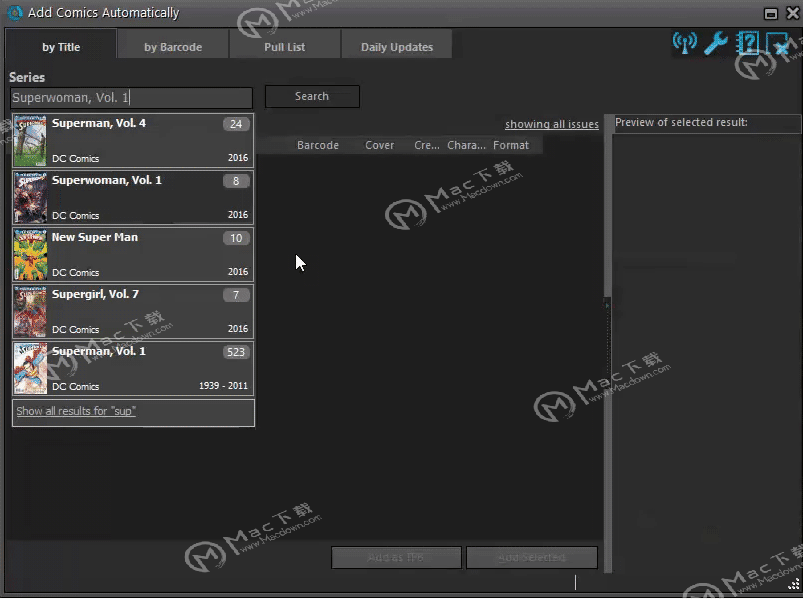The width and height of the screenshot is (803, 599).
Task: Click the '1939 - 2011' year range
Action: pyautogui.click(x=223, y=386)
